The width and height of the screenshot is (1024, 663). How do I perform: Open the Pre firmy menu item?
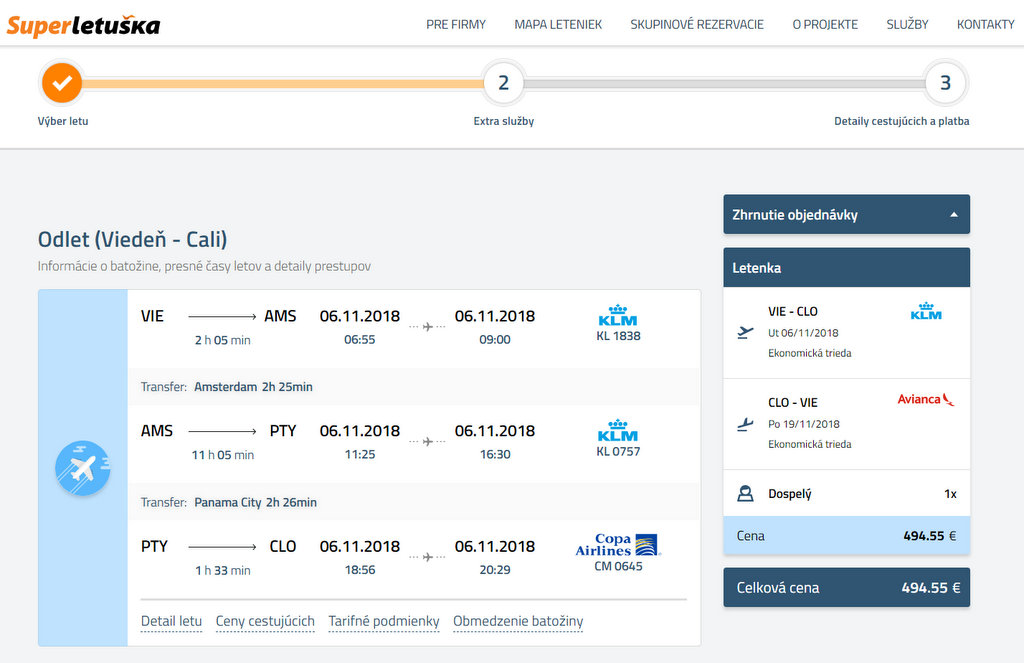[455, 24]
